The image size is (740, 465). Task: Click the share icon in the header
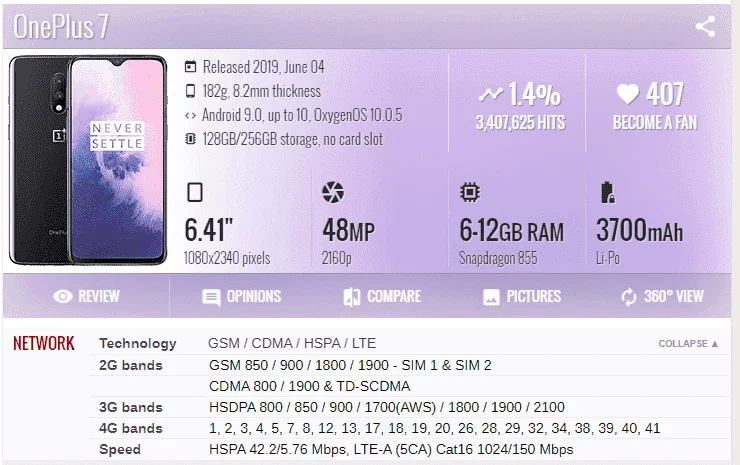pyautogui.click(x=706, y=26)
